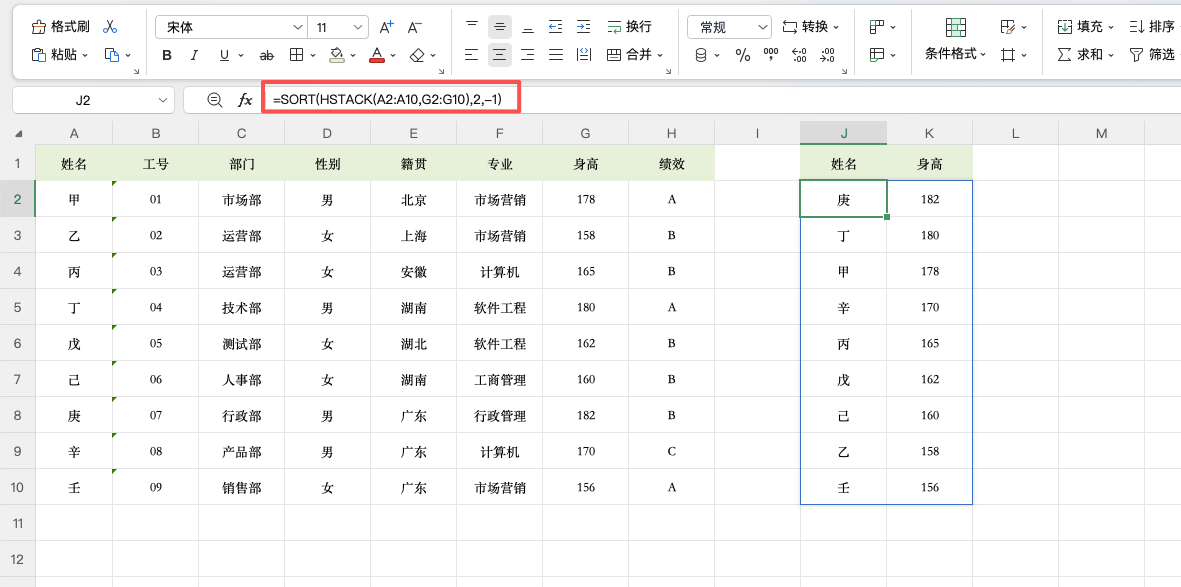Click the 绩效 header cell
This screenshot has width=1181, height=587.
(671, 164)
